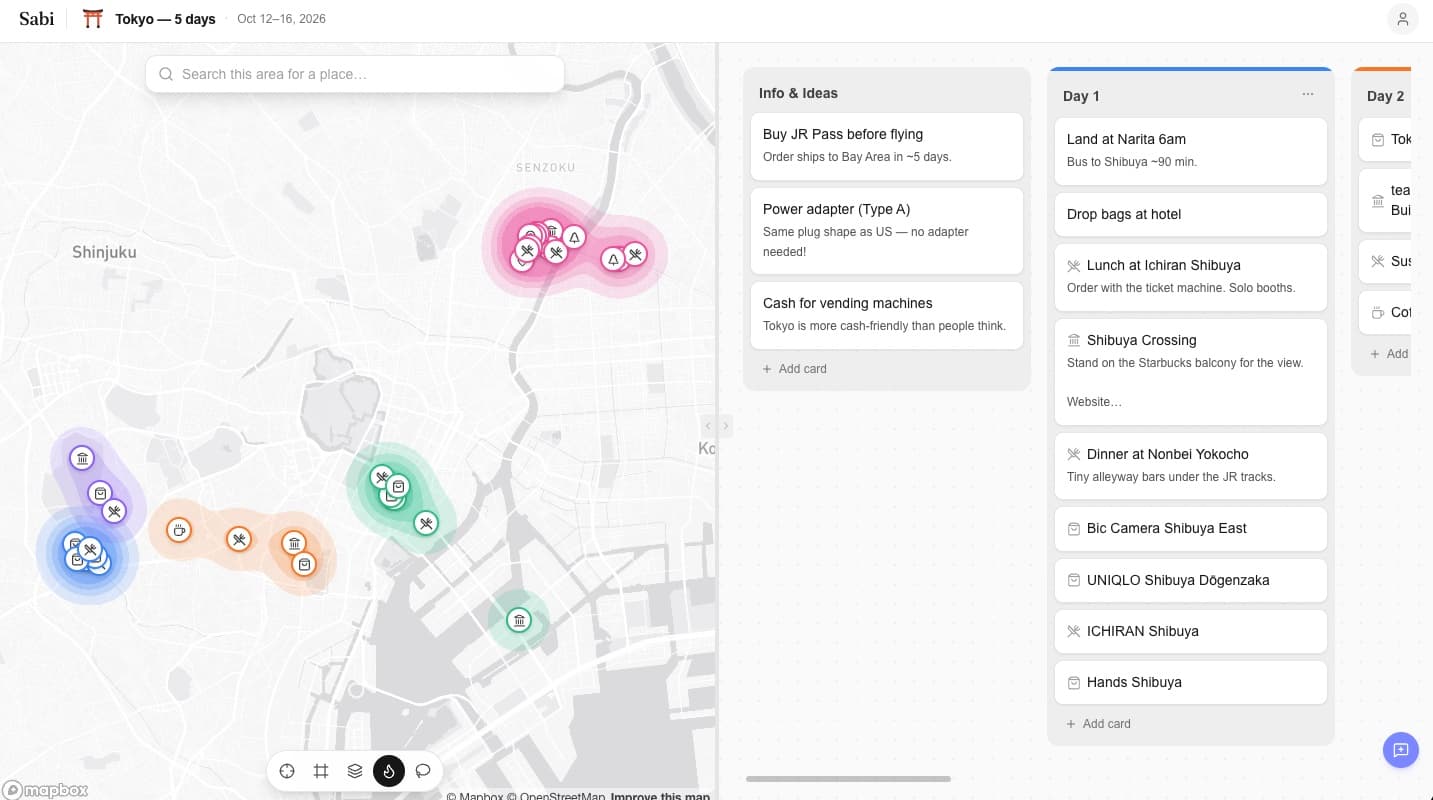
Task: Click the green museum pin on map
Action: 518,620
